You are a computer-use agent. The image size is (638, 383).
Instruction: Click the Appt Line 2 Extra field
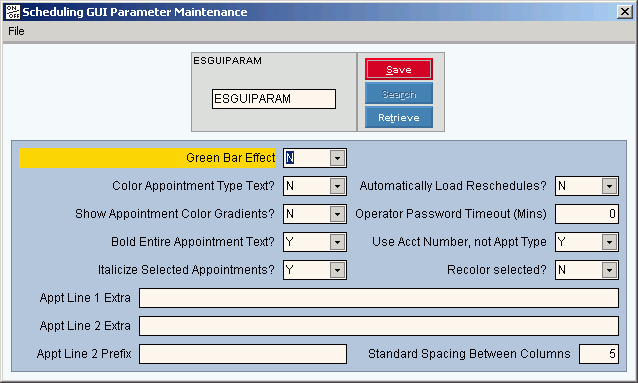[x=379, y=326]
